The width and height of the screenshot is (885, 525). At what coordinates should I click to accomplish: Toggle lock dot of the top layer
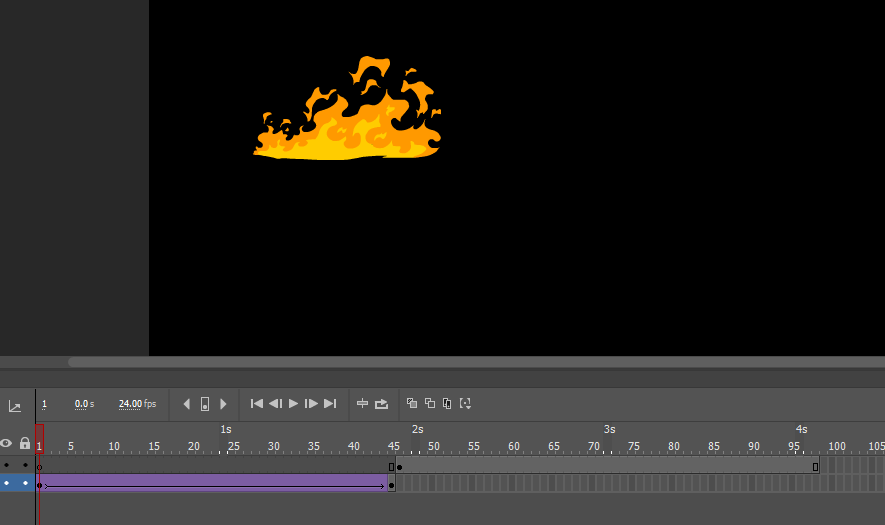click(25, 465)
